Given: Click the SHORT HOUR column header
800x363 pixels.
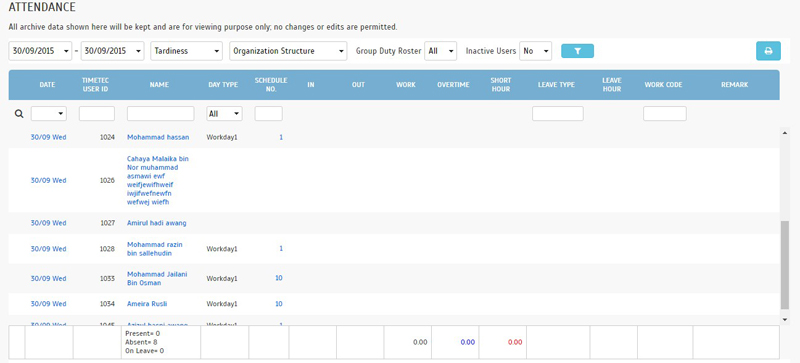Looking at the screenshot, I should coord(501,85).
